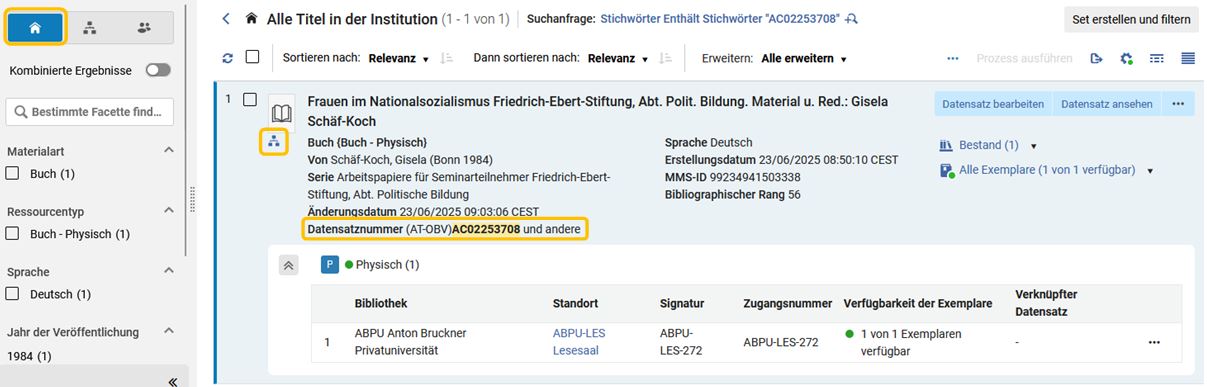
Task: Toggle Kombinierte Ergebnisse switch
Action: [x=158, y=70]
